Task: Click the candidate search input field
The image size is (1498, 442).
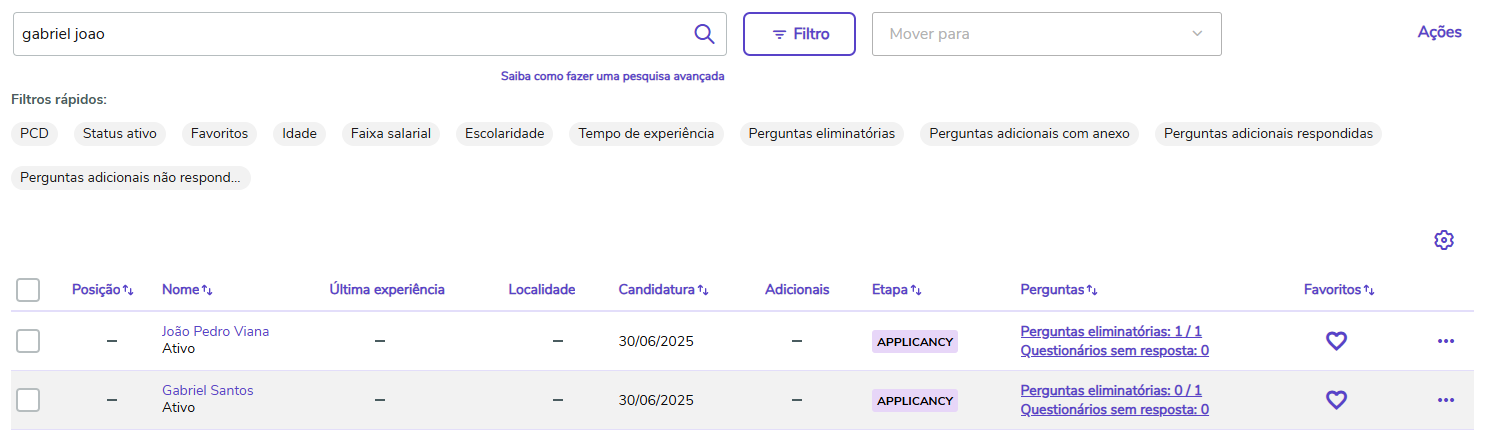Action: pyautogui.click(x=350, y=34)
